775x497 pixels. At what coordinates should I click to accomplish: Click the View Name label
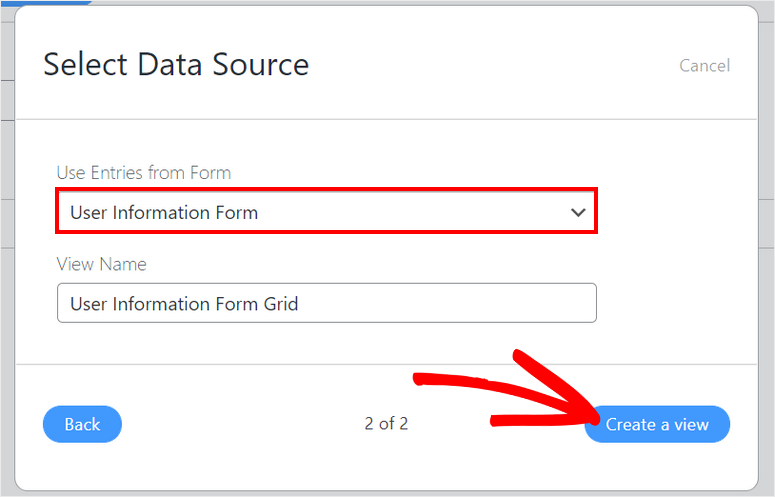pyautogui.click(x=101, y=264)
